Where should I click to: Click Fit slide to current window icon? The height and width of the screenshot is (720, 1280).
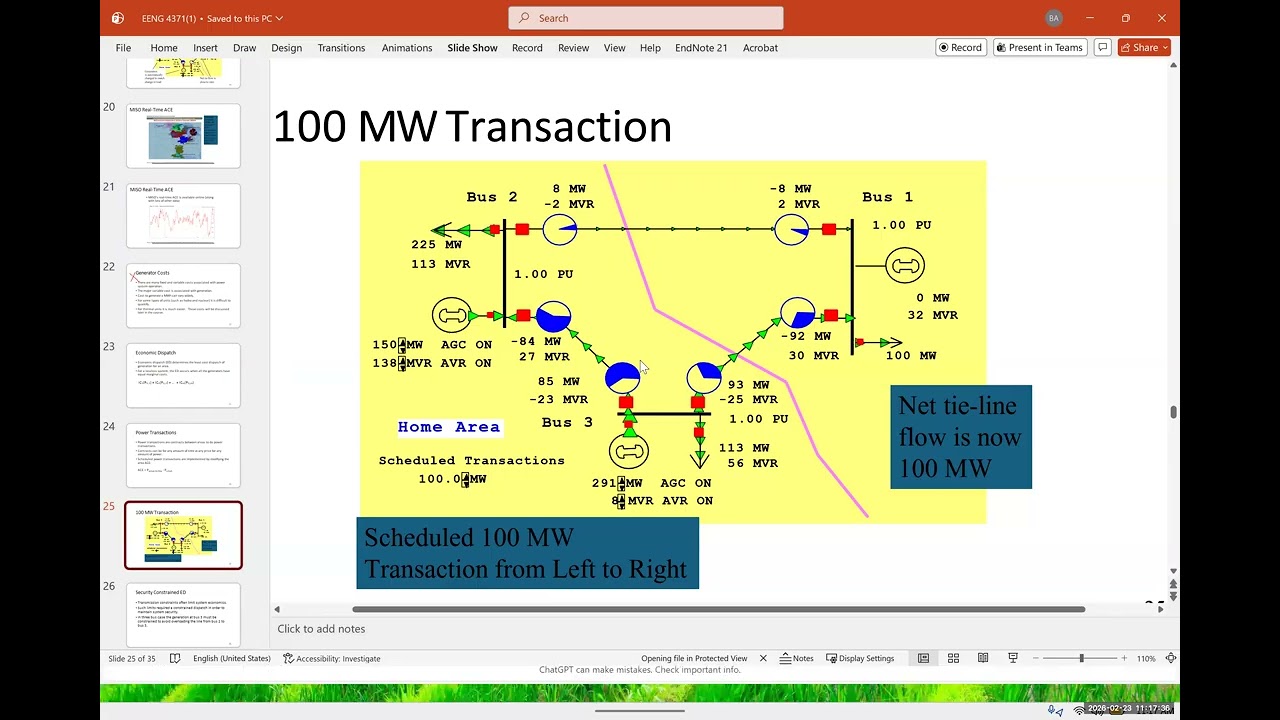pyautogui.click(x=1170, y=658)
